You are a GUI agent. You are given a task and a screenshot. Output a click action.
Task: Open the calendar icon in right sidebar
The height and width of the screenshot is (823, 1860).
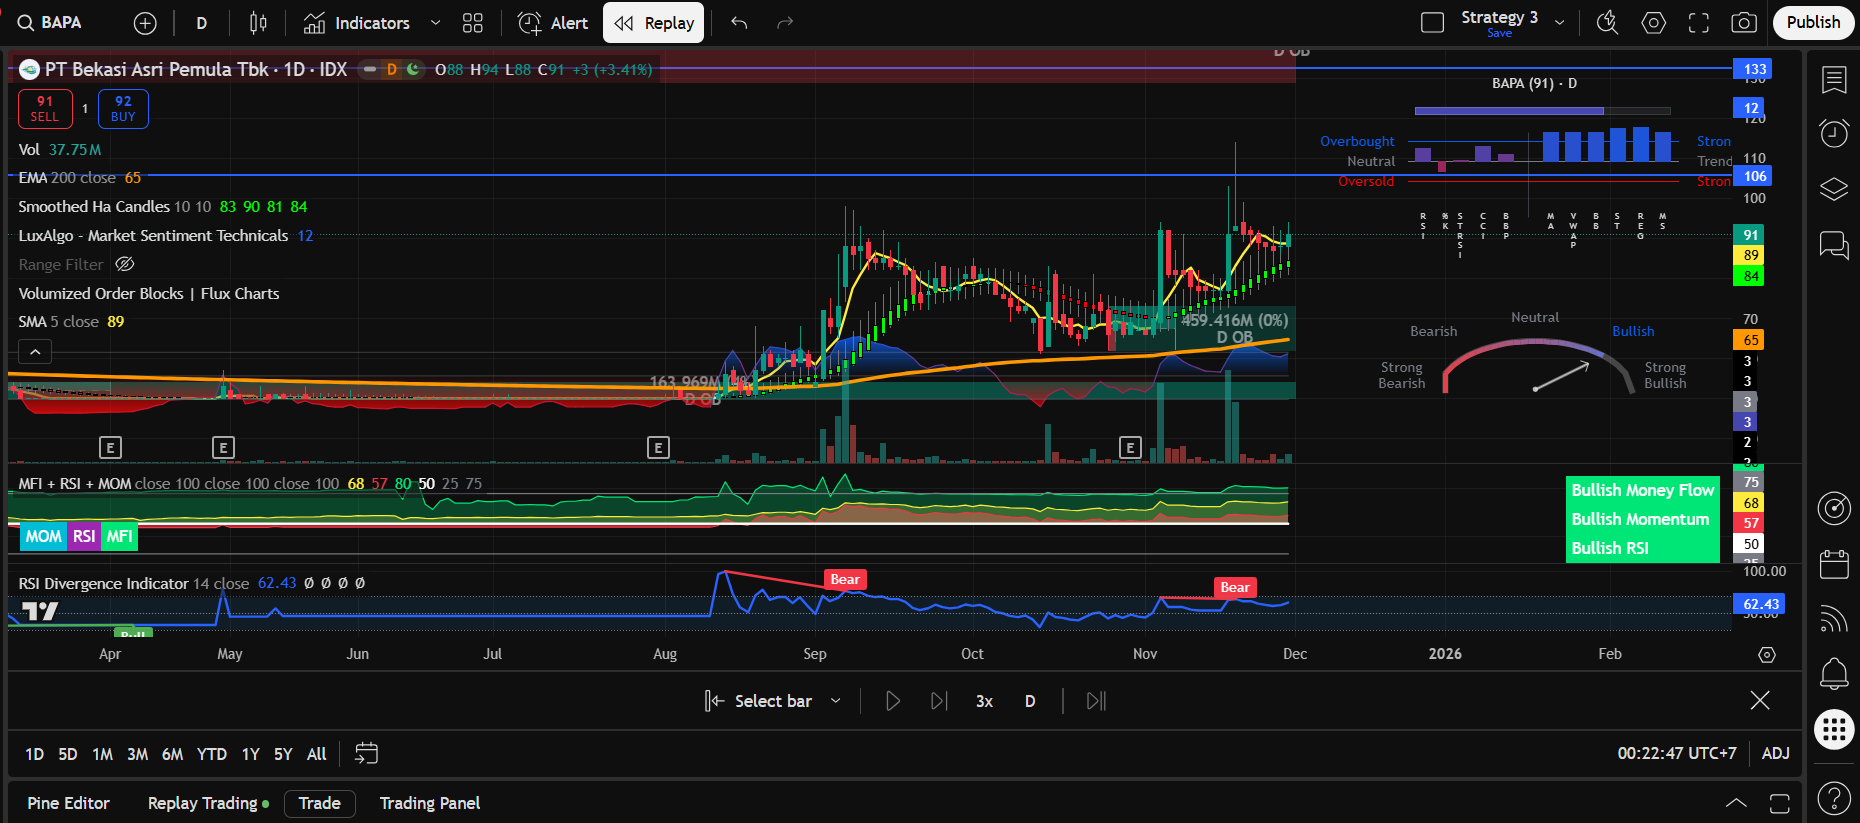tap(1834, 564)
